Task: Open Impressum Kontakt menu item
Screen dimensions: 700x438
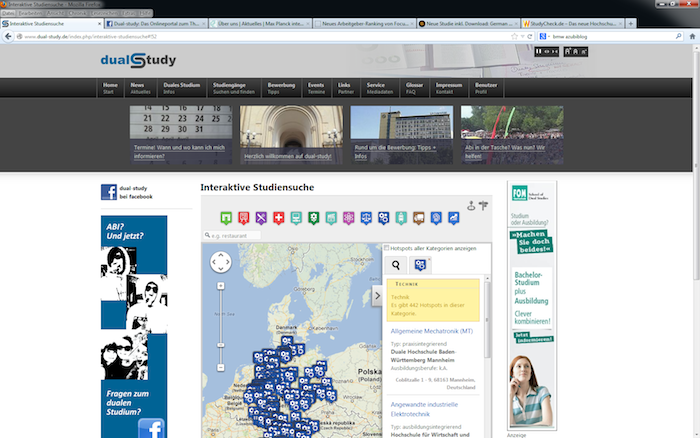Action: click(x=449, y=88)
